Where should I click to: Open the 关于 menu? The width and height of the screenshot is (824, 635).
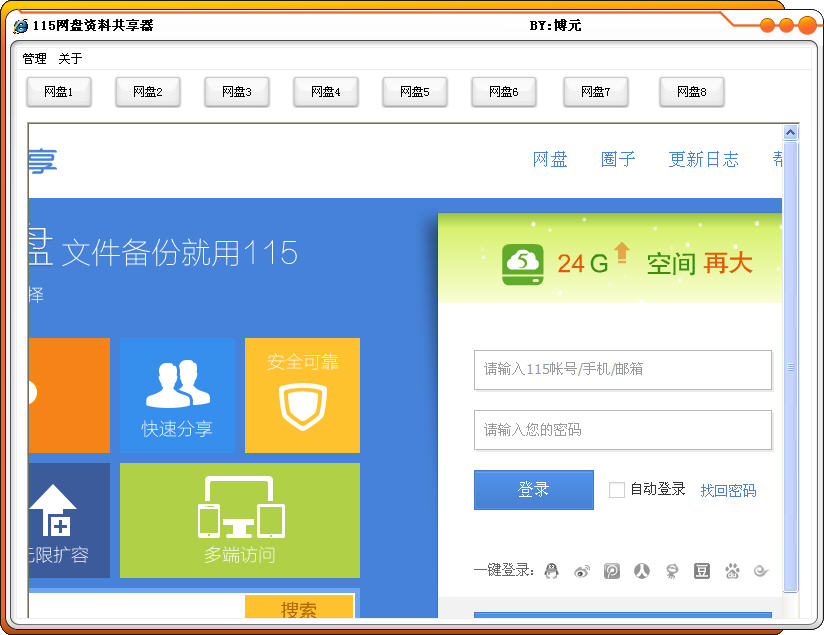click(x=70, y=58)
